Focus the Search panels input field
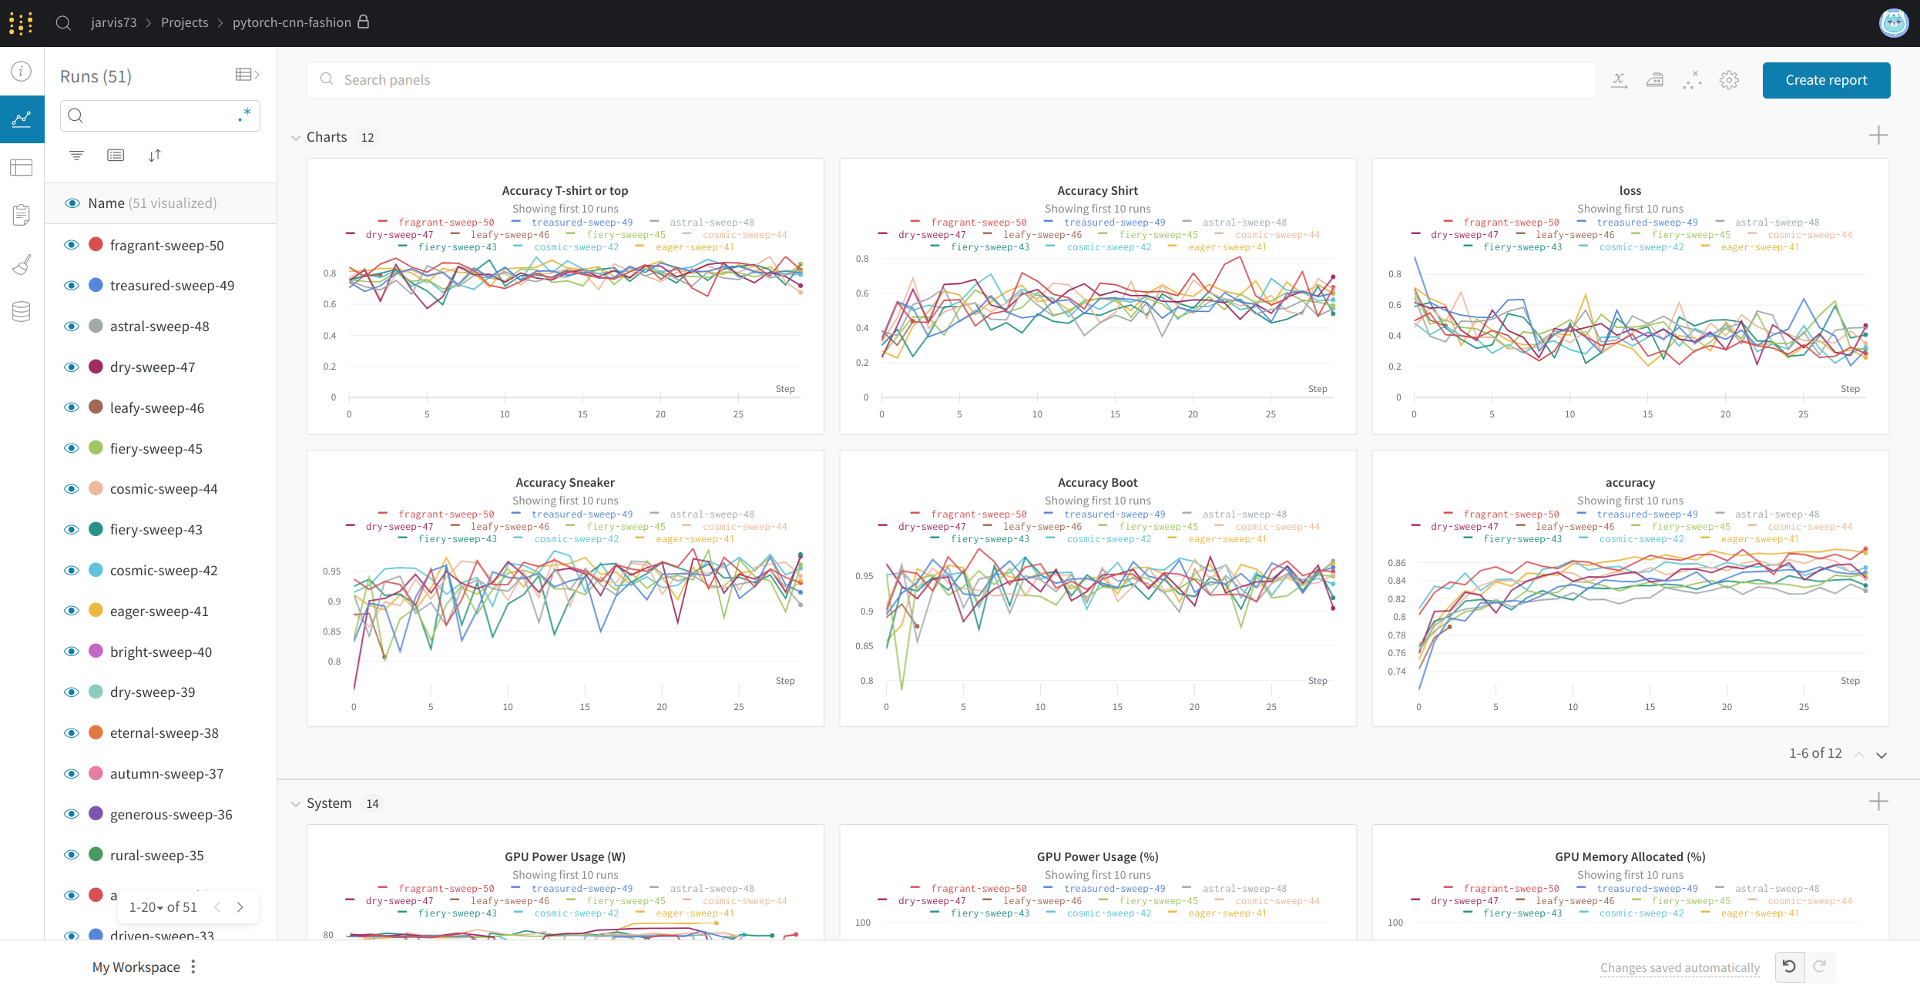This screenshot has height=985, width=1920. [951, 80]
